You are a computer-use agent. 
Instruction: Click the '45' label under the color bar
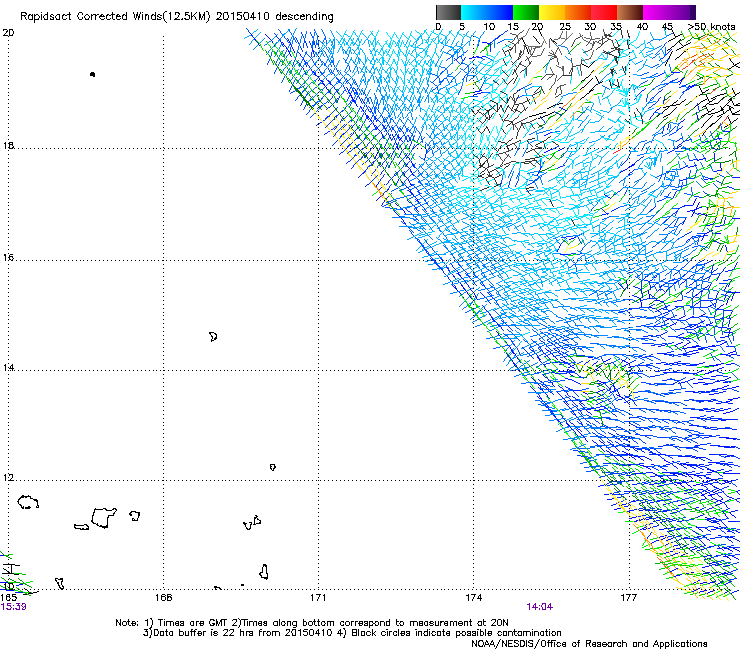tap(667, 27)
